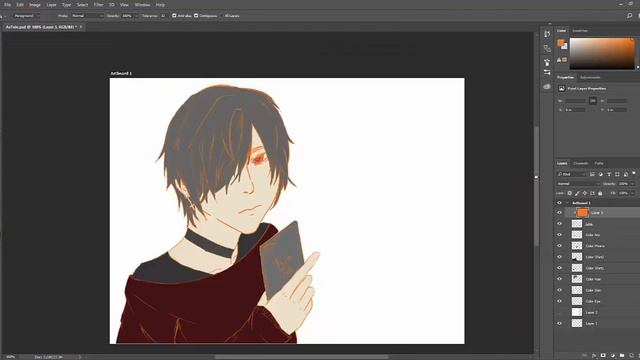This screenshot has height=360, width=640.
Task: Open the layer filter Kind dropdown
Action: pos(572,174)
